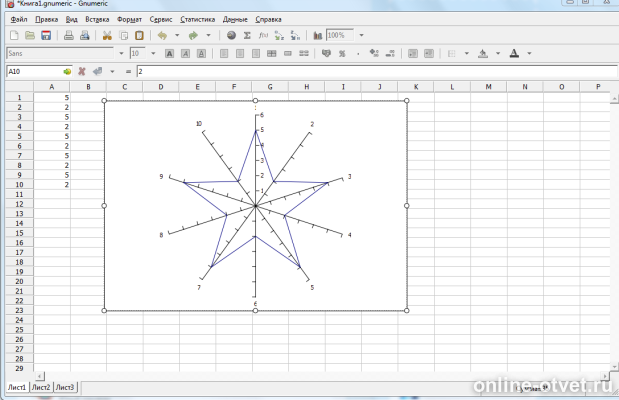619x400 pixels.
Task: Open the font color dropdown arrow
Action: tap(529, 53)
